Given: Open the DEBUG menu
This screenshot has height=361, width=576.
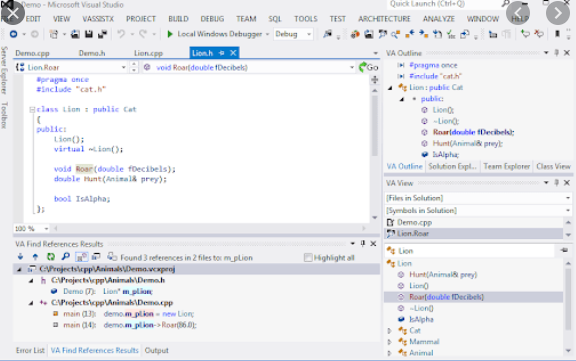Looking at the screenshot, I should [212, 19].
